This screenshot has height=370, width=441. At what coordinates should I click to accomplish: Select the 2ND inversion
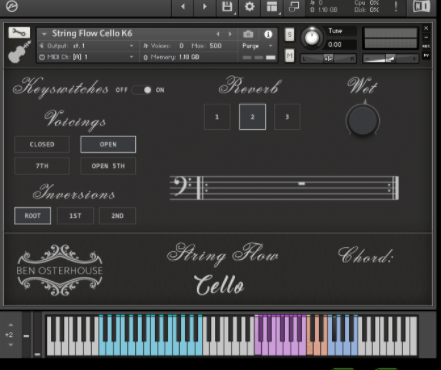coord(117,216)
